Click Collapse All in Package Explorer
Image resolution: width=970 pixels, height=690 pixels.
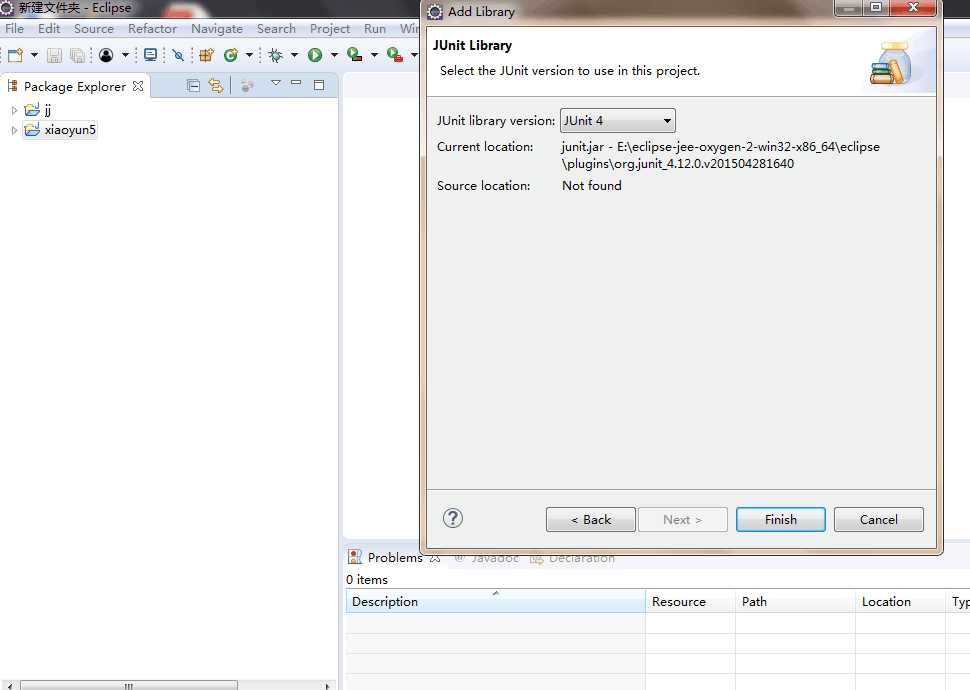point(193,86)
